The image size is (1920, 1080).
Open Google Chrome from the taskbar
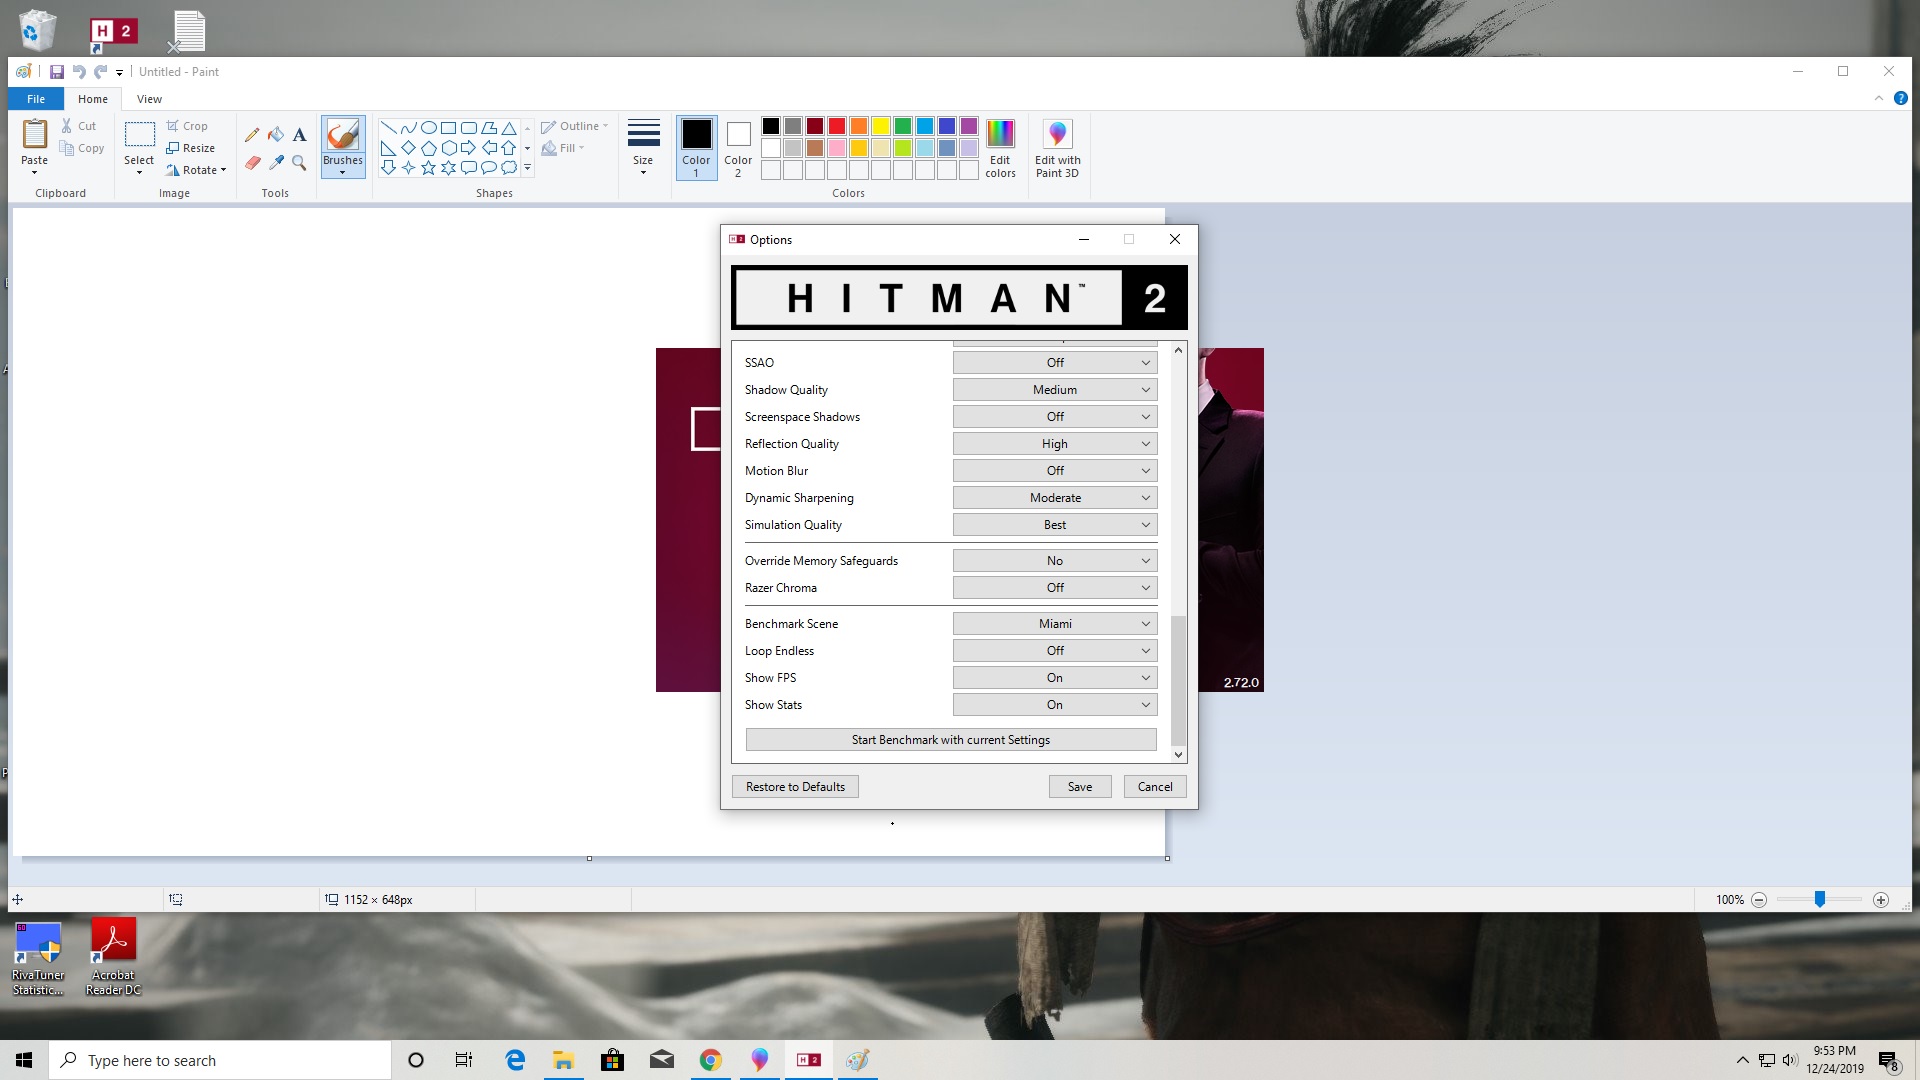click(x=711, y=1060)
